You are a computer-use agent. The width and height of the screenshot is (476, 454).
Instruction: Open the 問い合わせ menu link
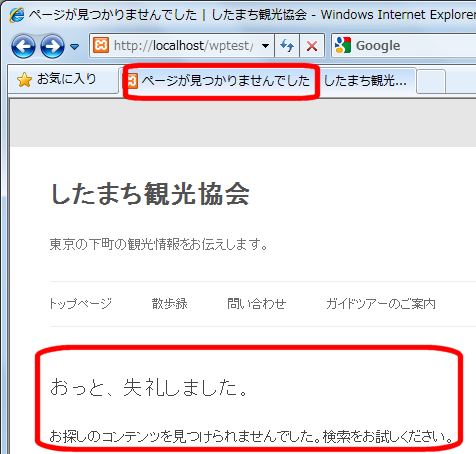point(257,304)
